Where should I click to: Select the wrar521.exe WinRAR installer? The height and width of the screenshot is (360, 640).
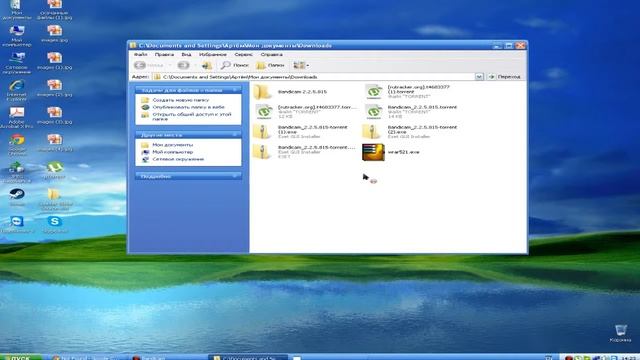[x=391, y=152]
